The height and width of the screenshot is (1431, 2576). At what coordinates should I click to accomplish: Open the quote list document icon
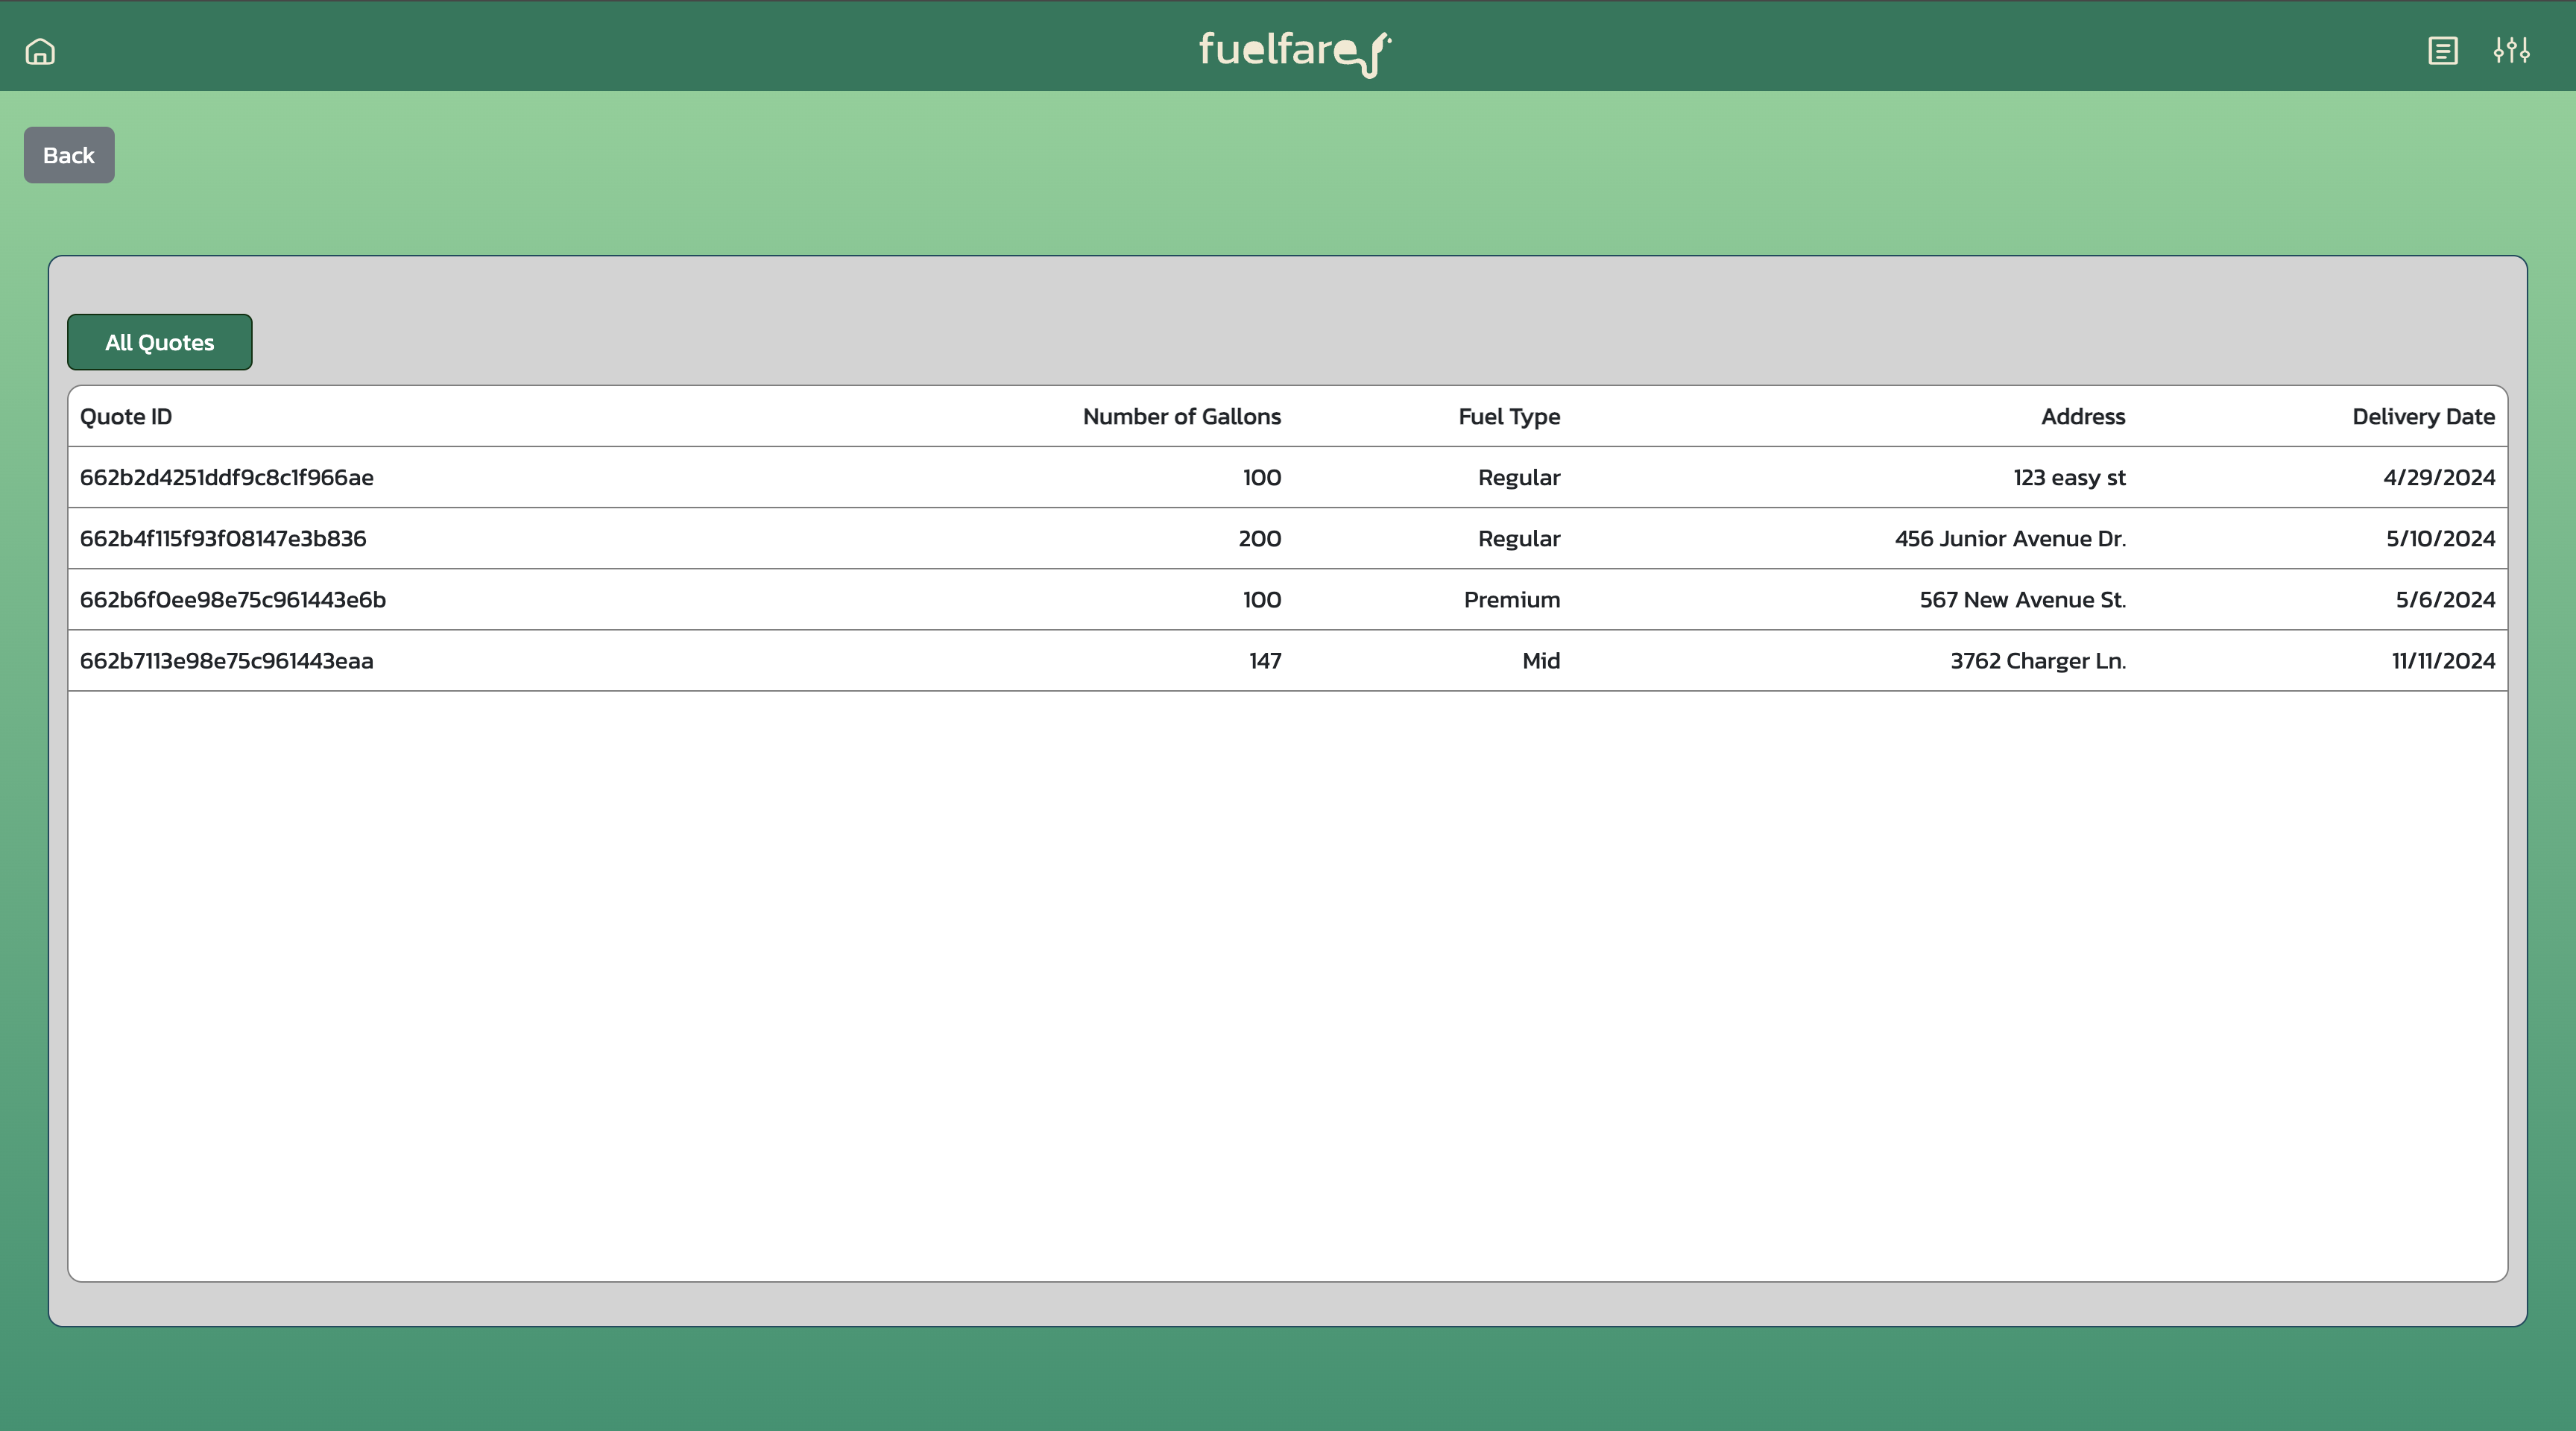2442,51
